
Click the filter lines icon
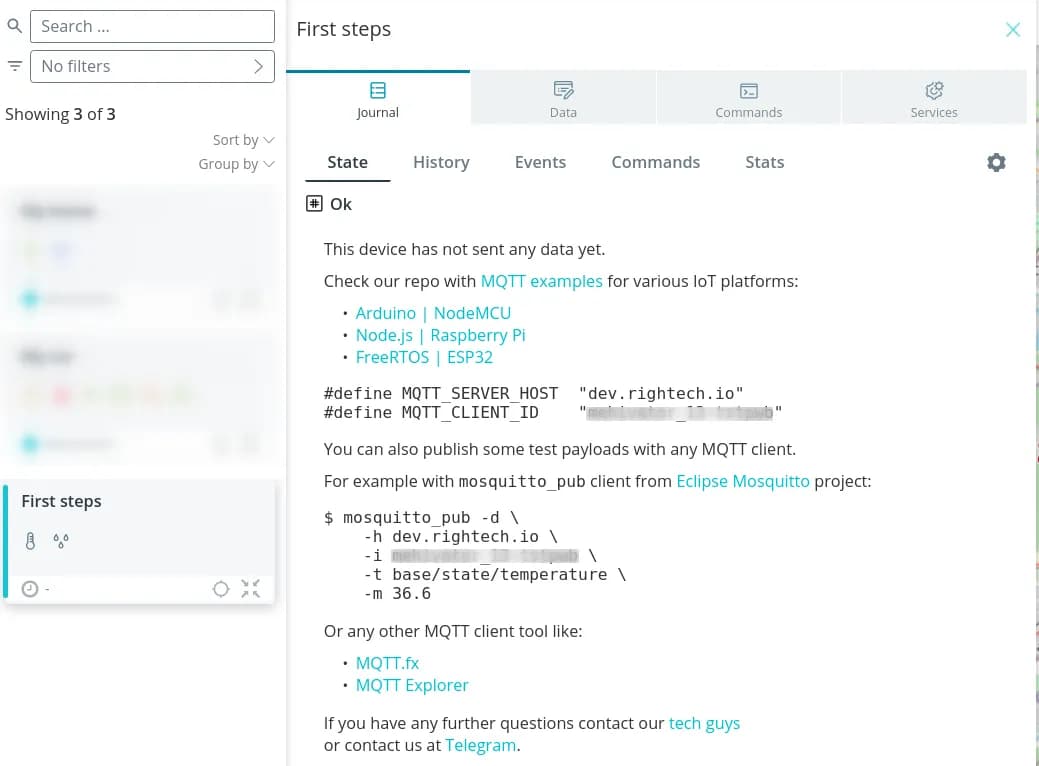pyautogui.click(x=15, y=66)
